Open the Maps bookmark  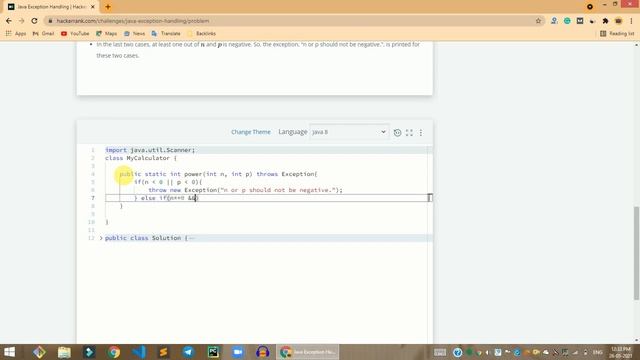point(107,33)
